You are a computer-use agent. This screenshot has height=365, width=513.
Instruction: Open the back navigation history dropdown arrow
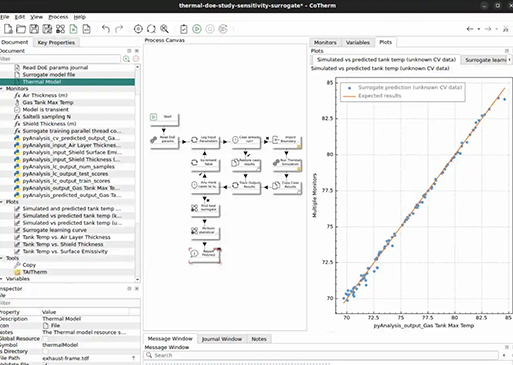pos(479,29)
